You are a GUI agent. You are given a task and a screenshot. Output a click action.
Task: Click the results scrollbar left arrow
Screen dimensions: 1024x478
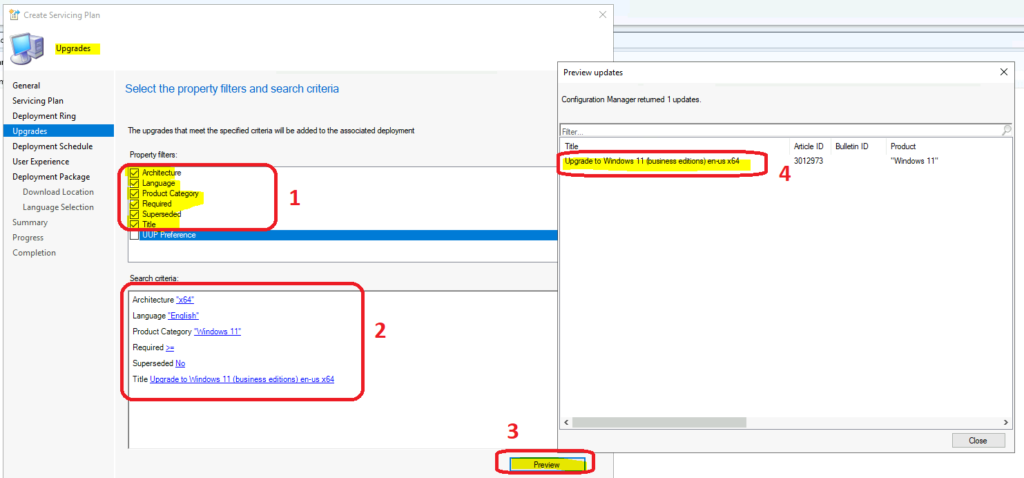point(566,422)
